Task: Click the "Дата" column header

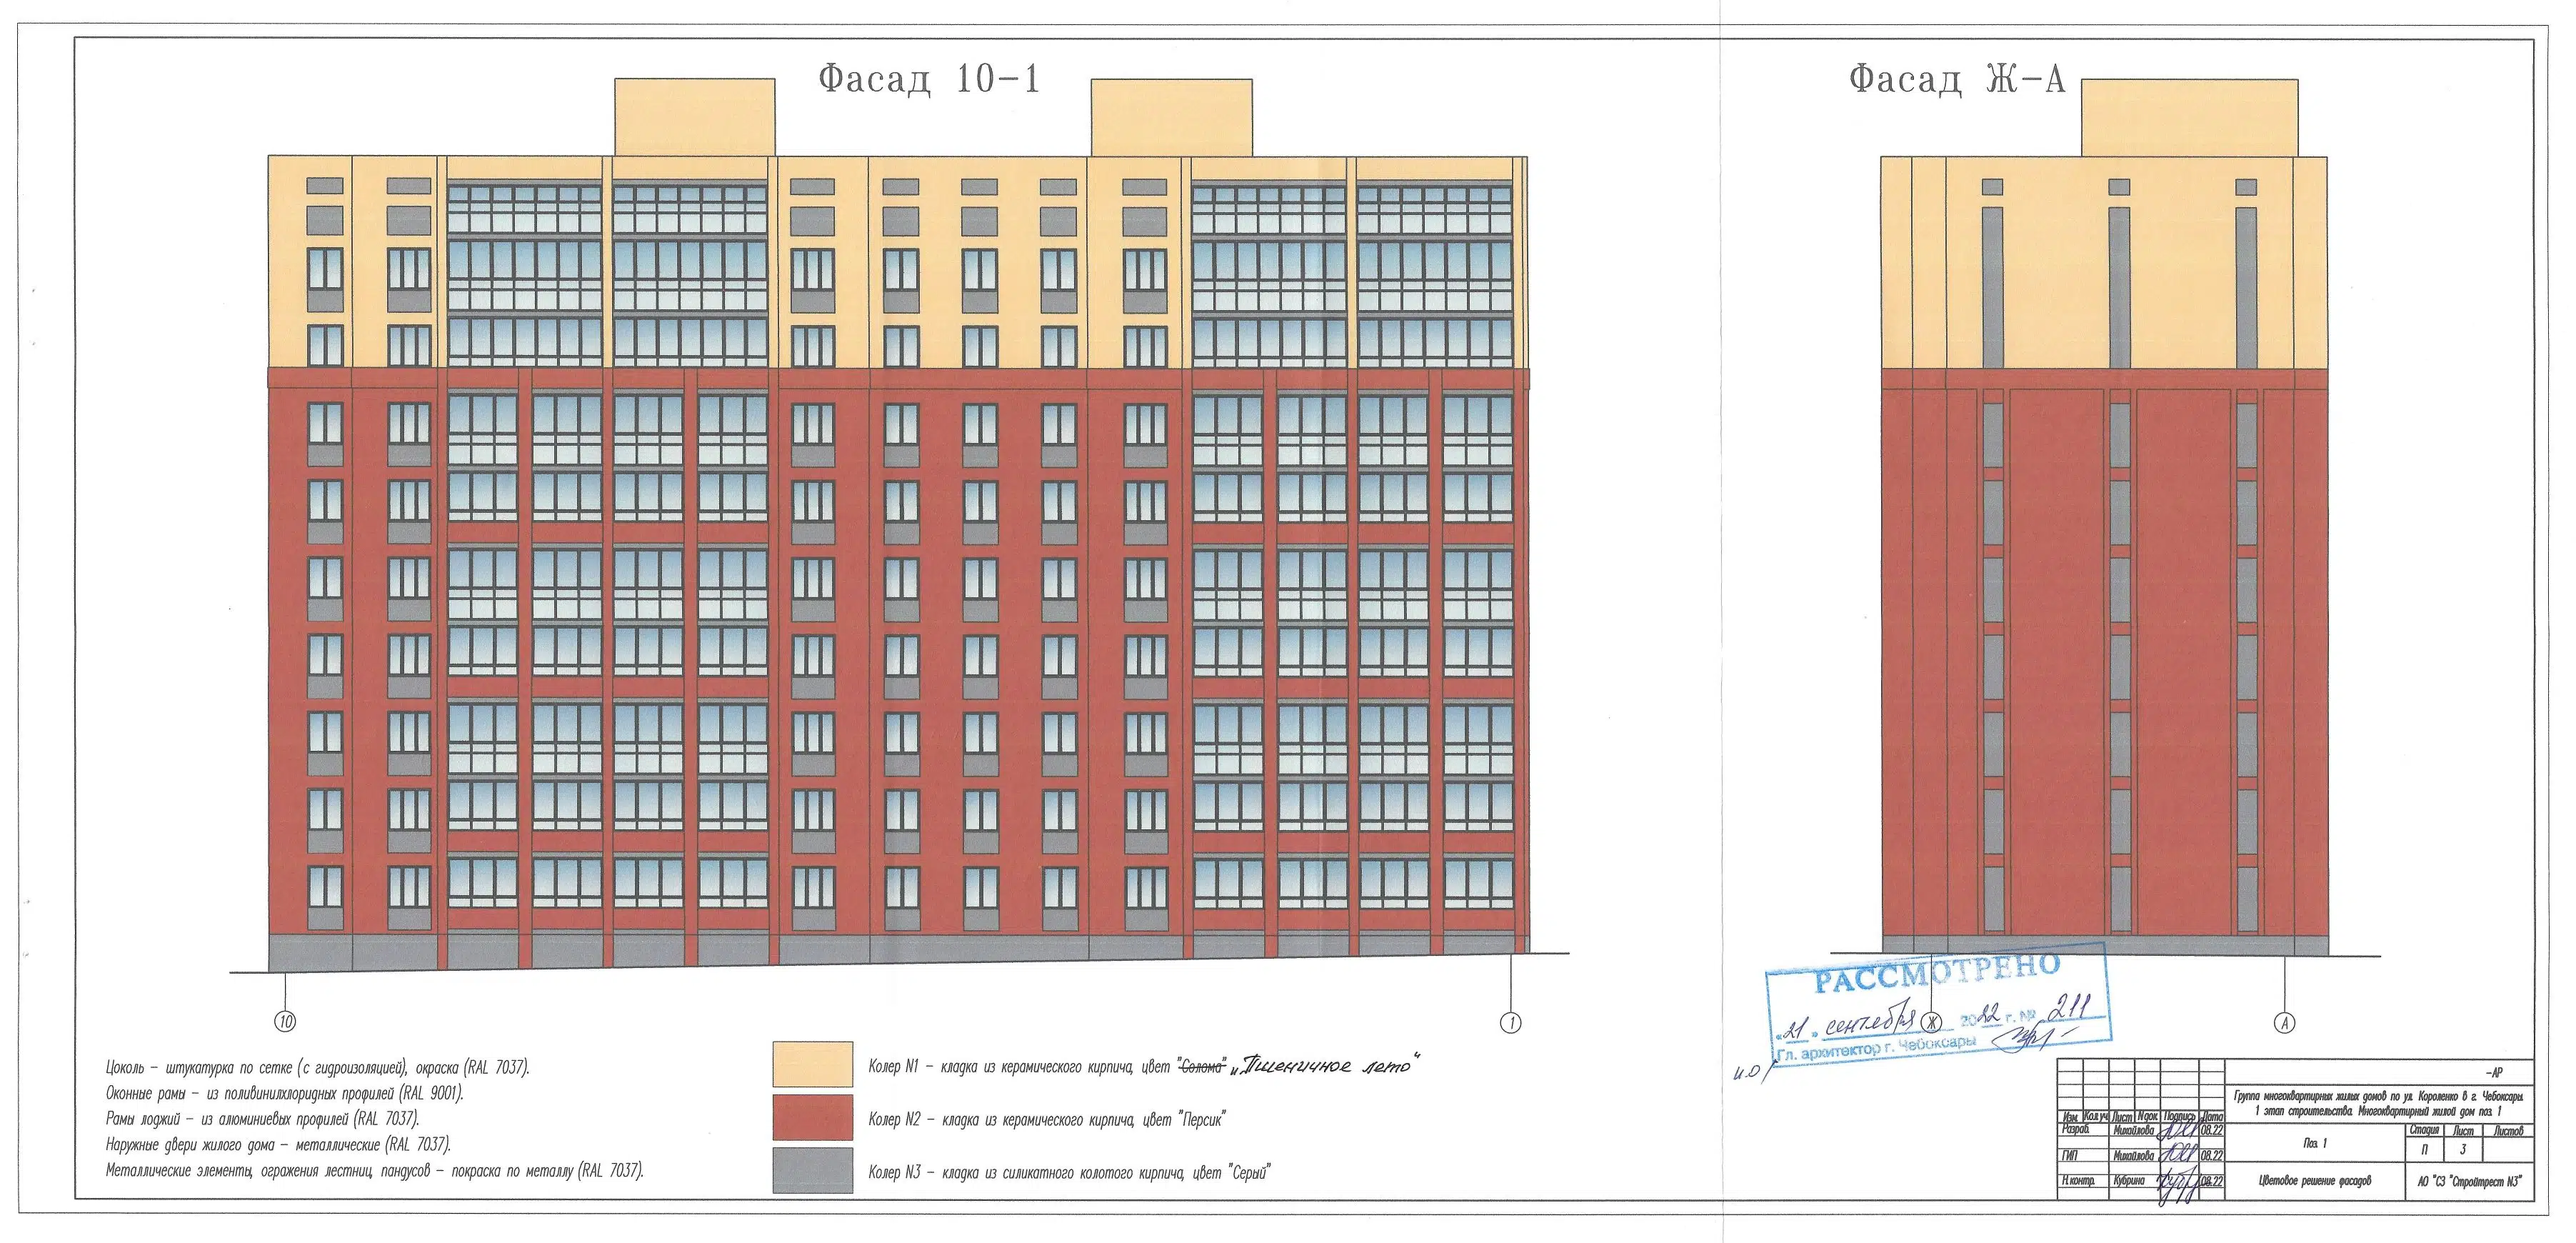Action: coord(2213,1117)
